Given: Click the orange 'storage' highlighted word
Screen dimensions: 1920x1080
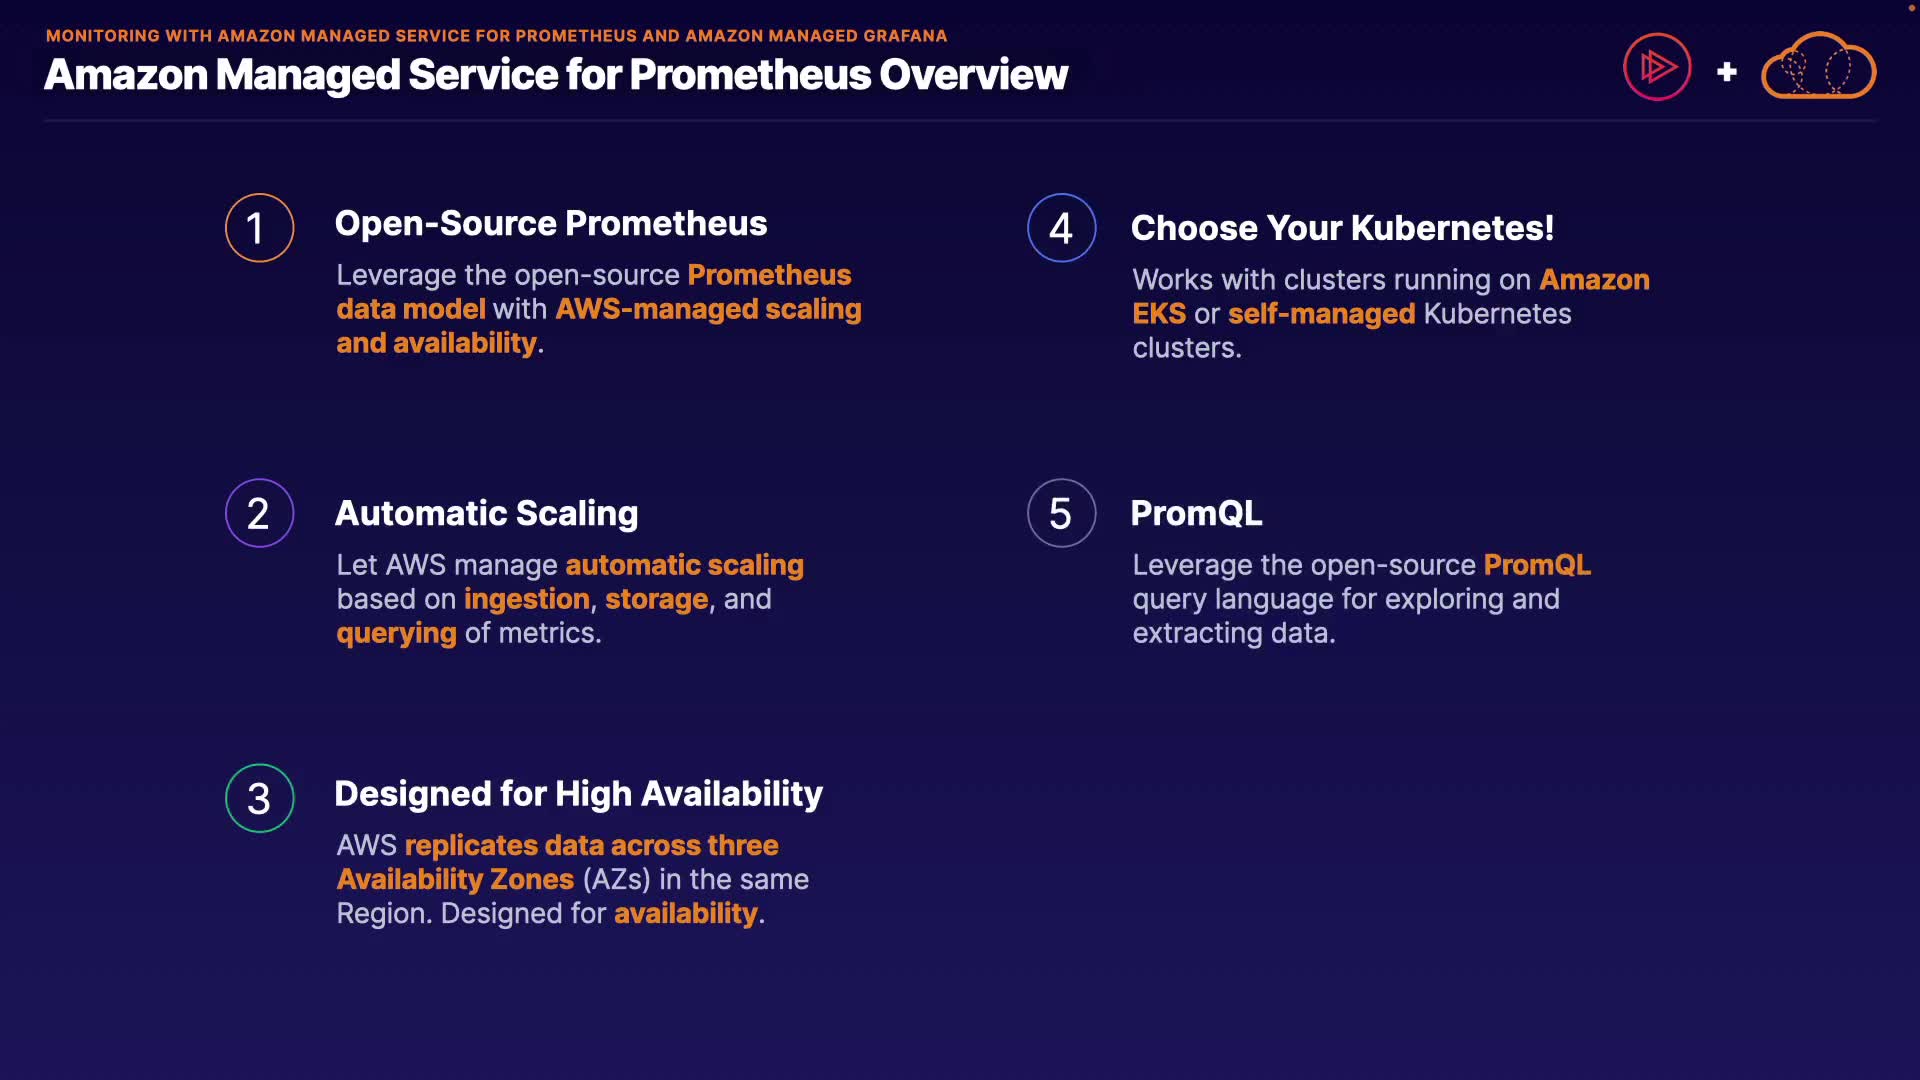Looking at the screenshot, I should pyautogui.click(x=656, y=599).
